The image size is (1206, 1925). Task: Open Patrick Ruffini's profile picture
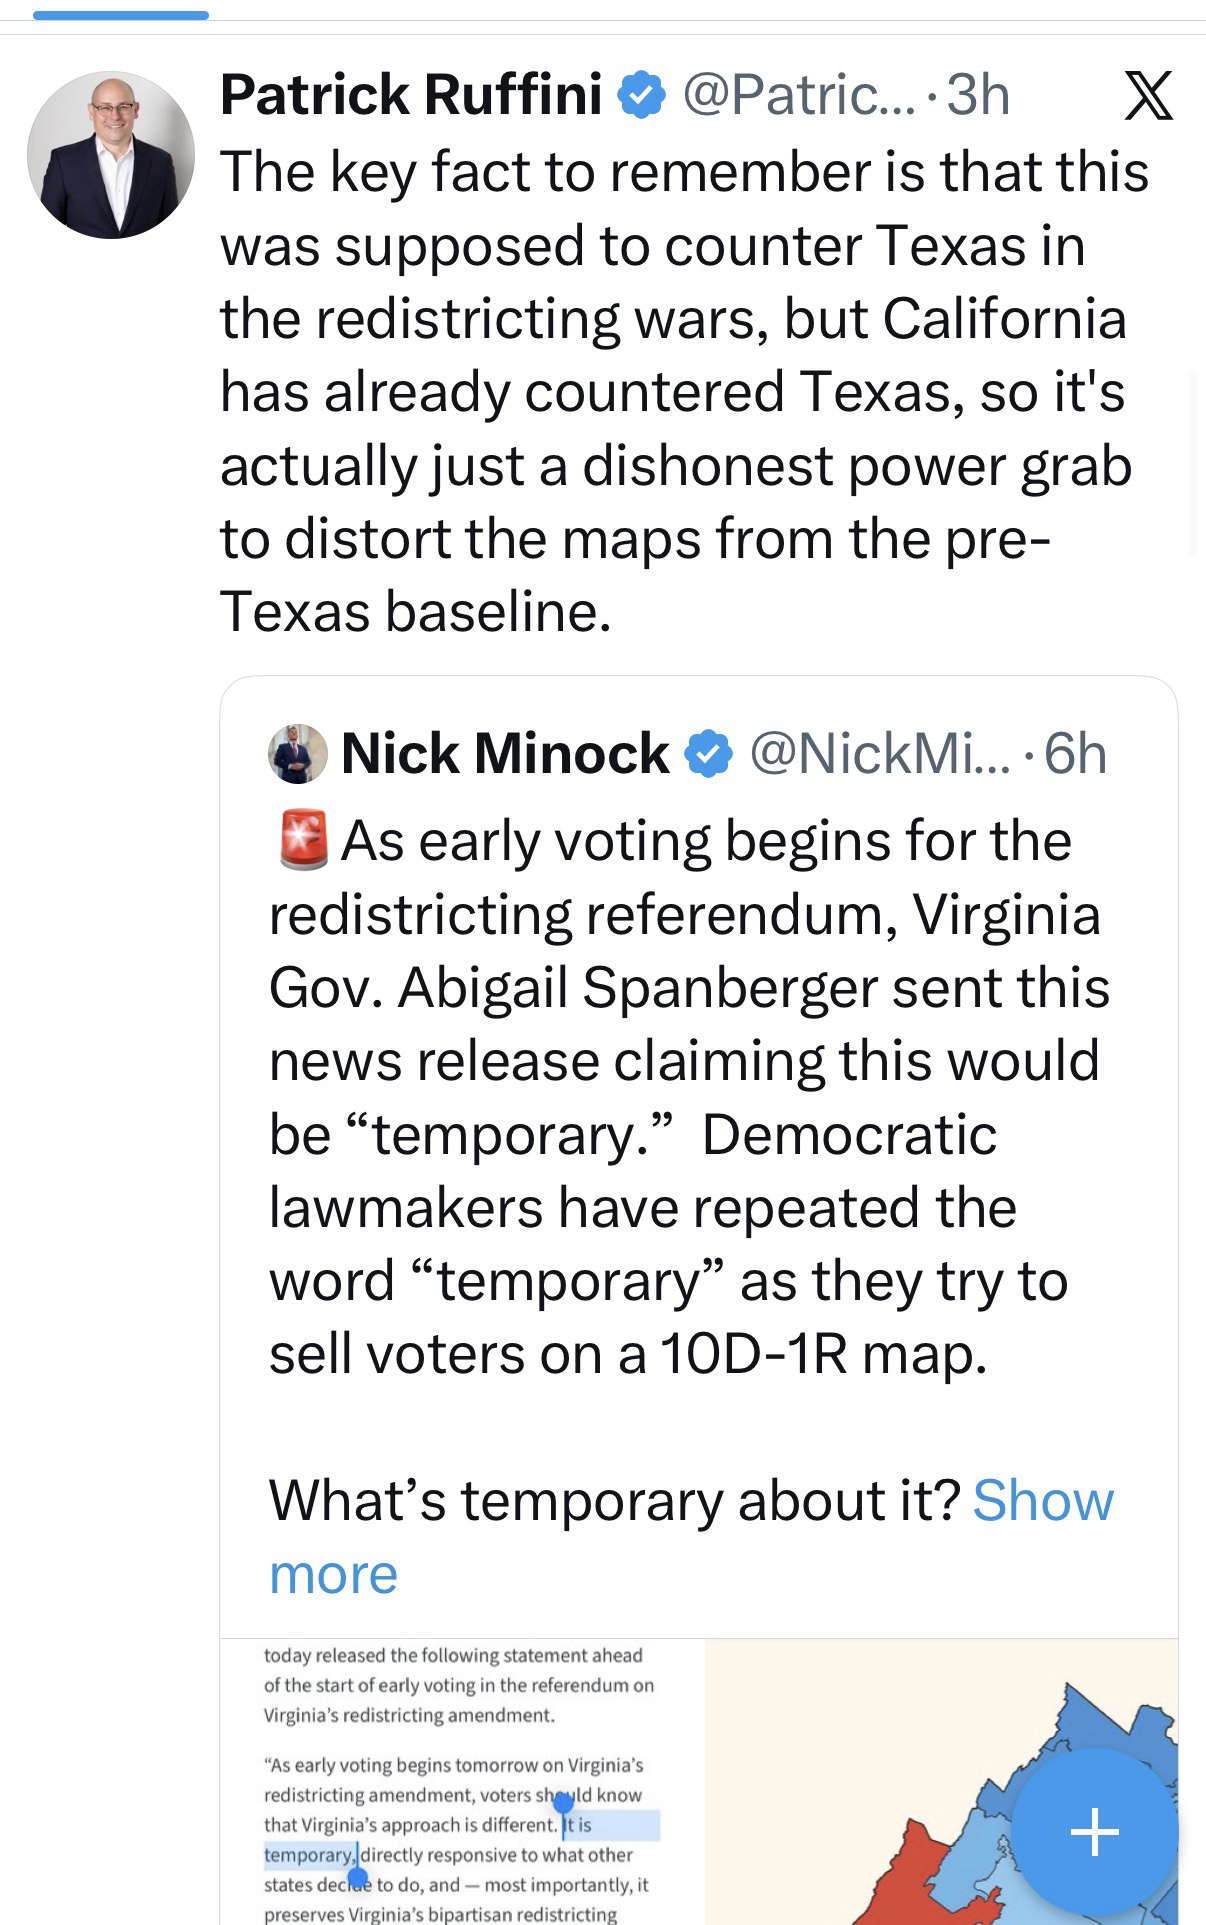(111, 155)
